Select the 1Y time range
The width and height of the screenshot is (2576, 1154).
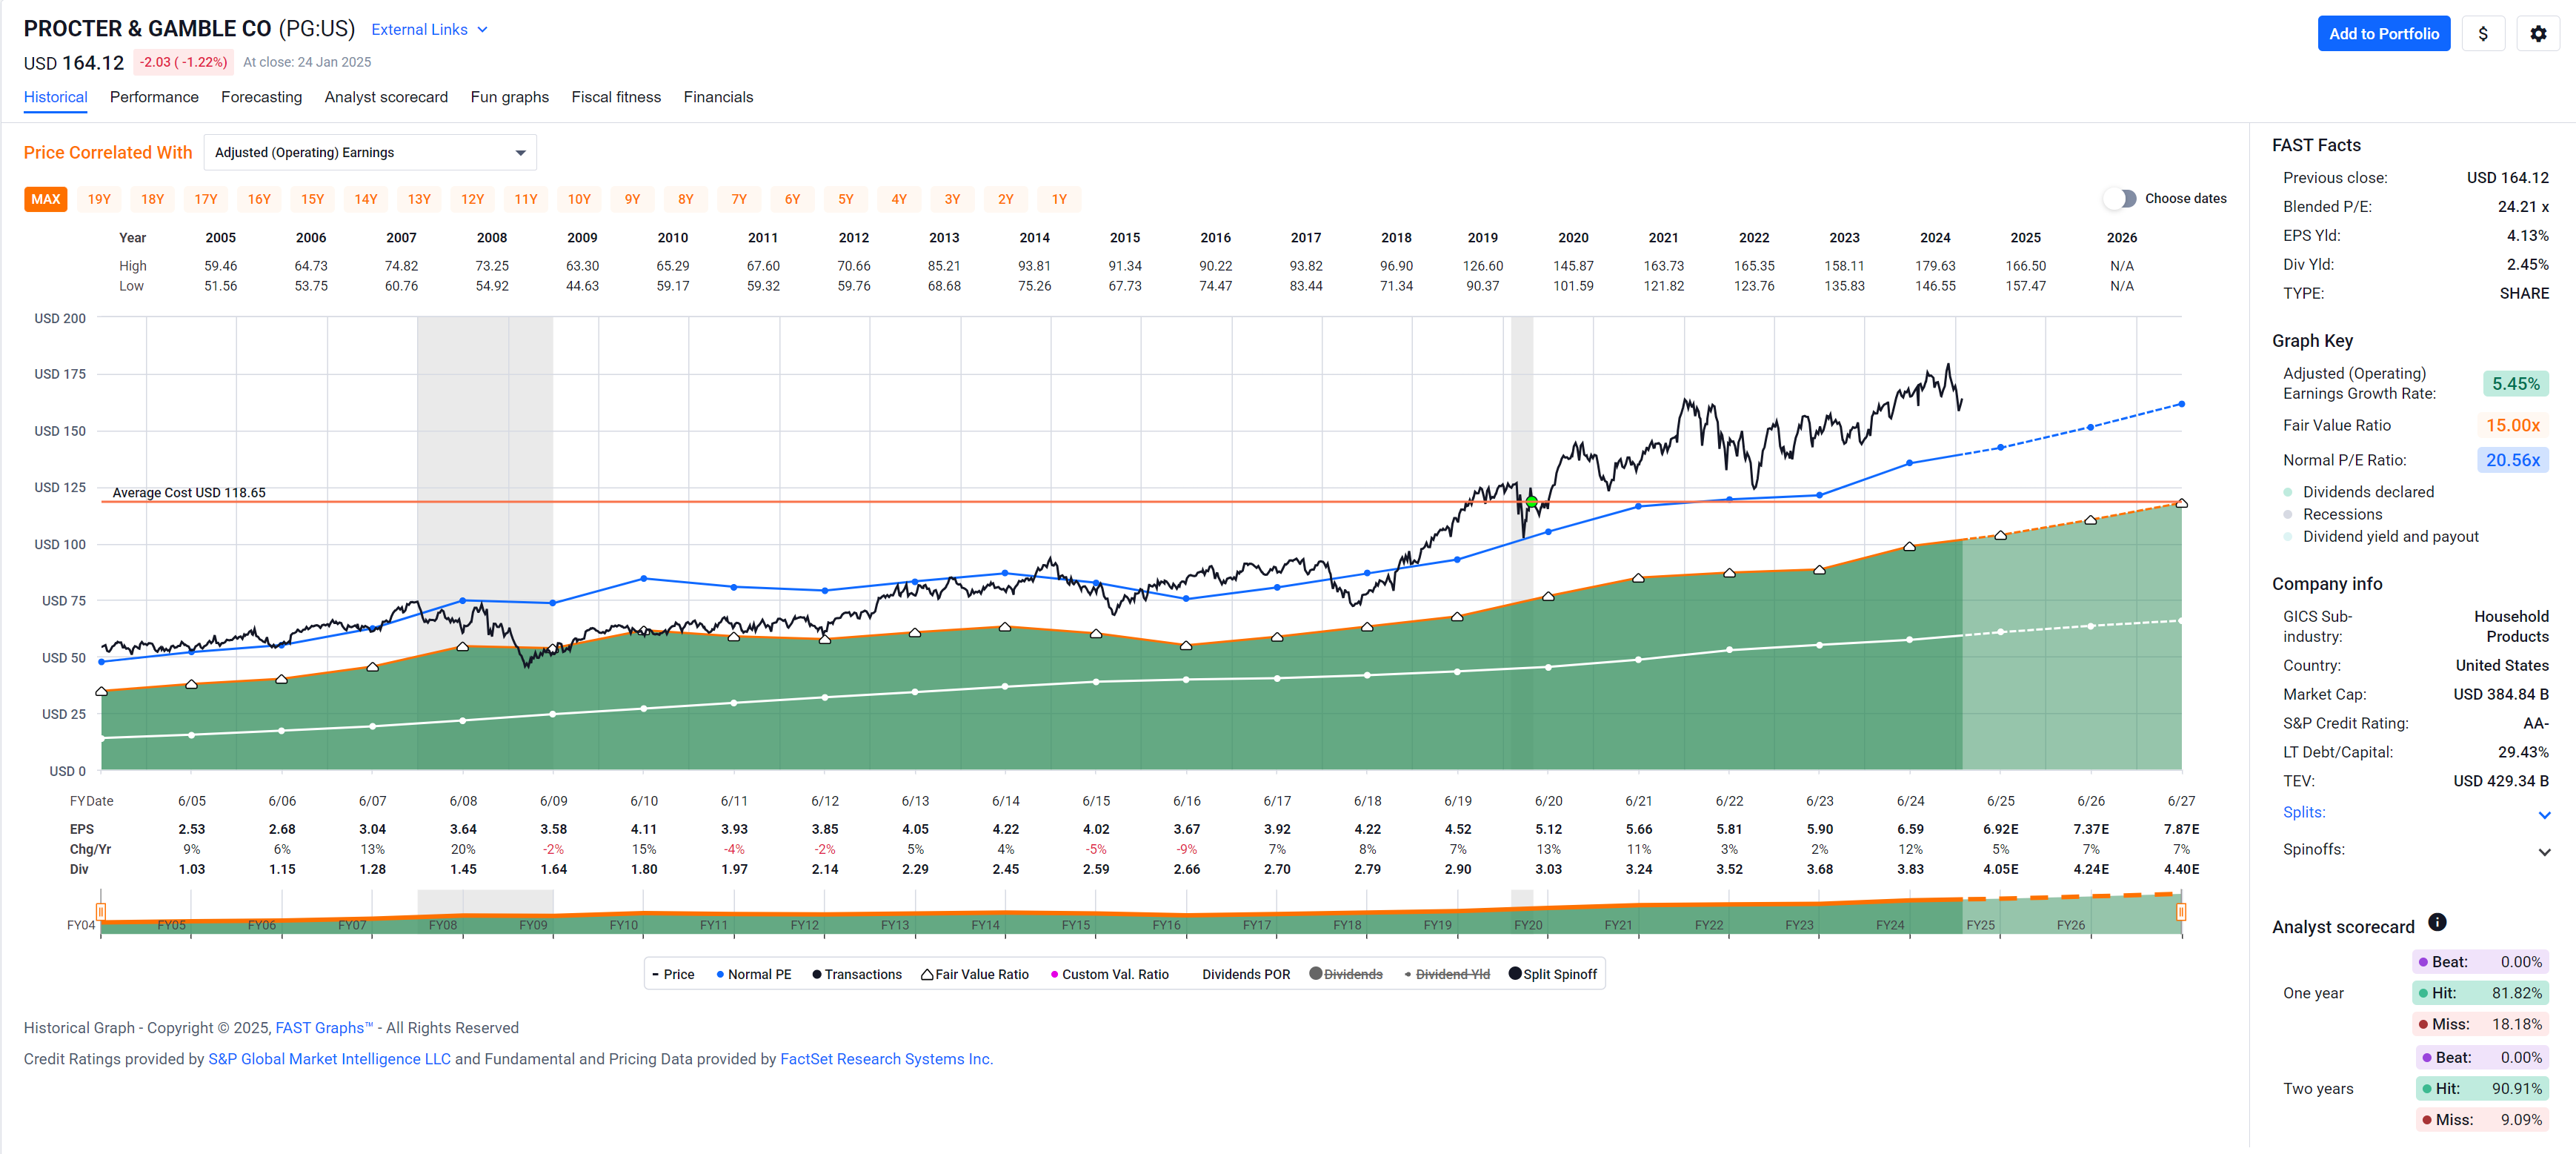coord(1059,199)
